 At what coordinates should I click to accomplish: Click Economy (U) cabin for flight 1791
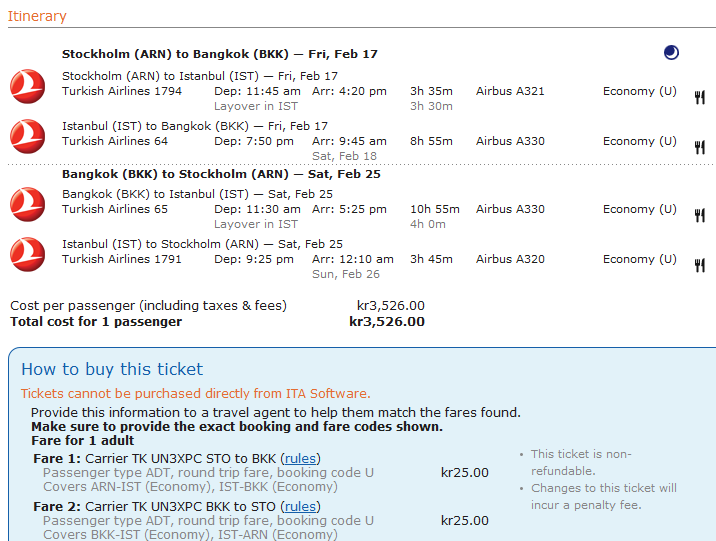point(639,259)
